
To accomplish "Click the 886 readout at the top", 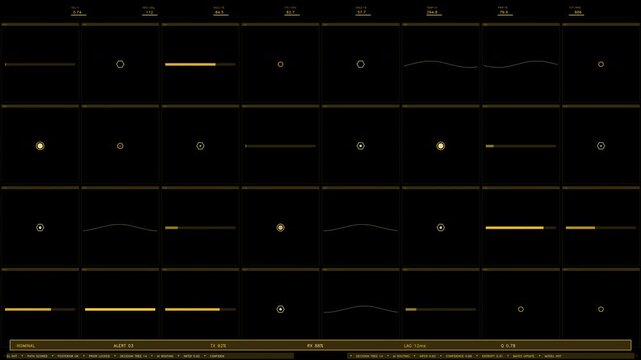I will coord(578,12).
